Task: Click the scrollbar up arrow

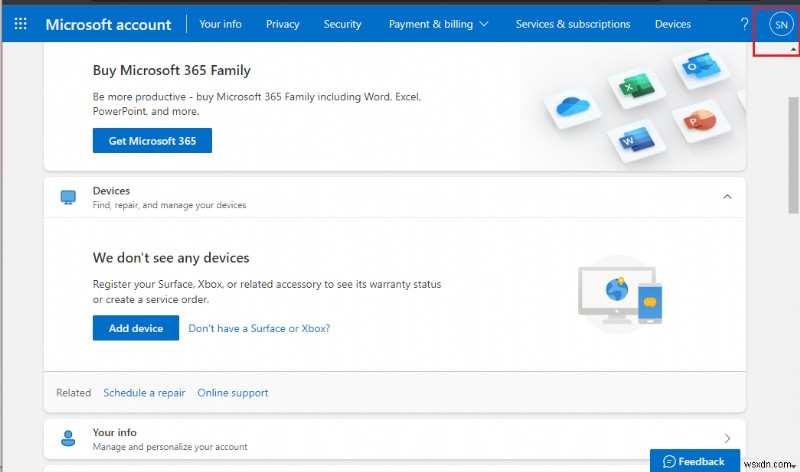Action: 793,49
